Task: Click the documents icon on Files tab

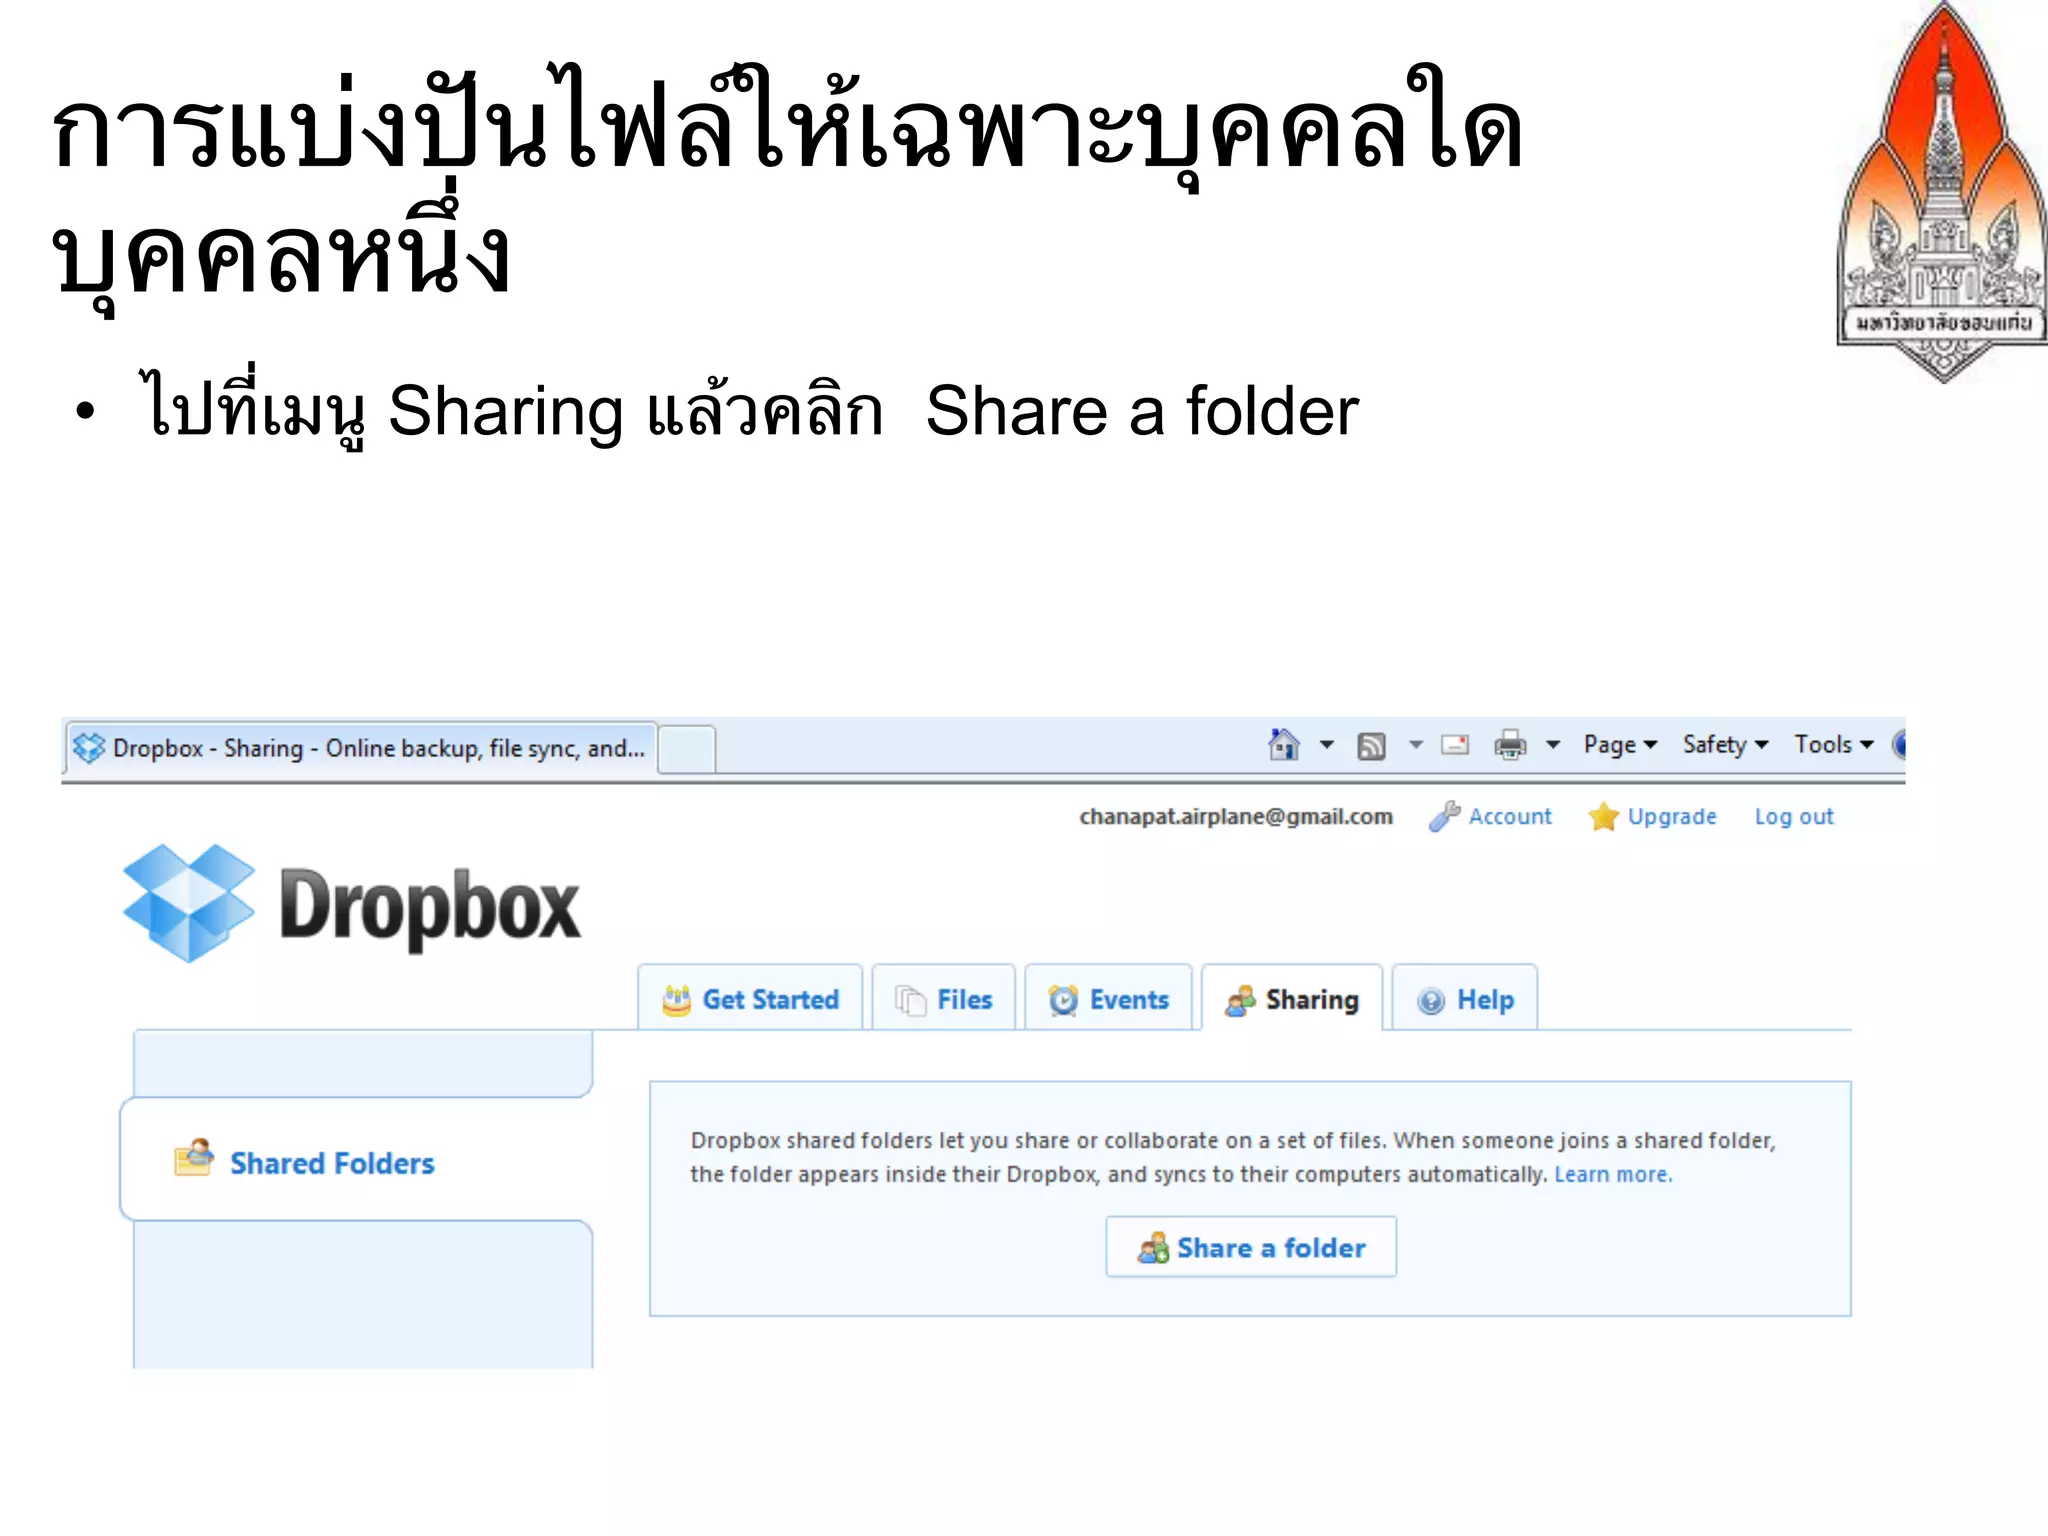Action: pos(911,1000)
